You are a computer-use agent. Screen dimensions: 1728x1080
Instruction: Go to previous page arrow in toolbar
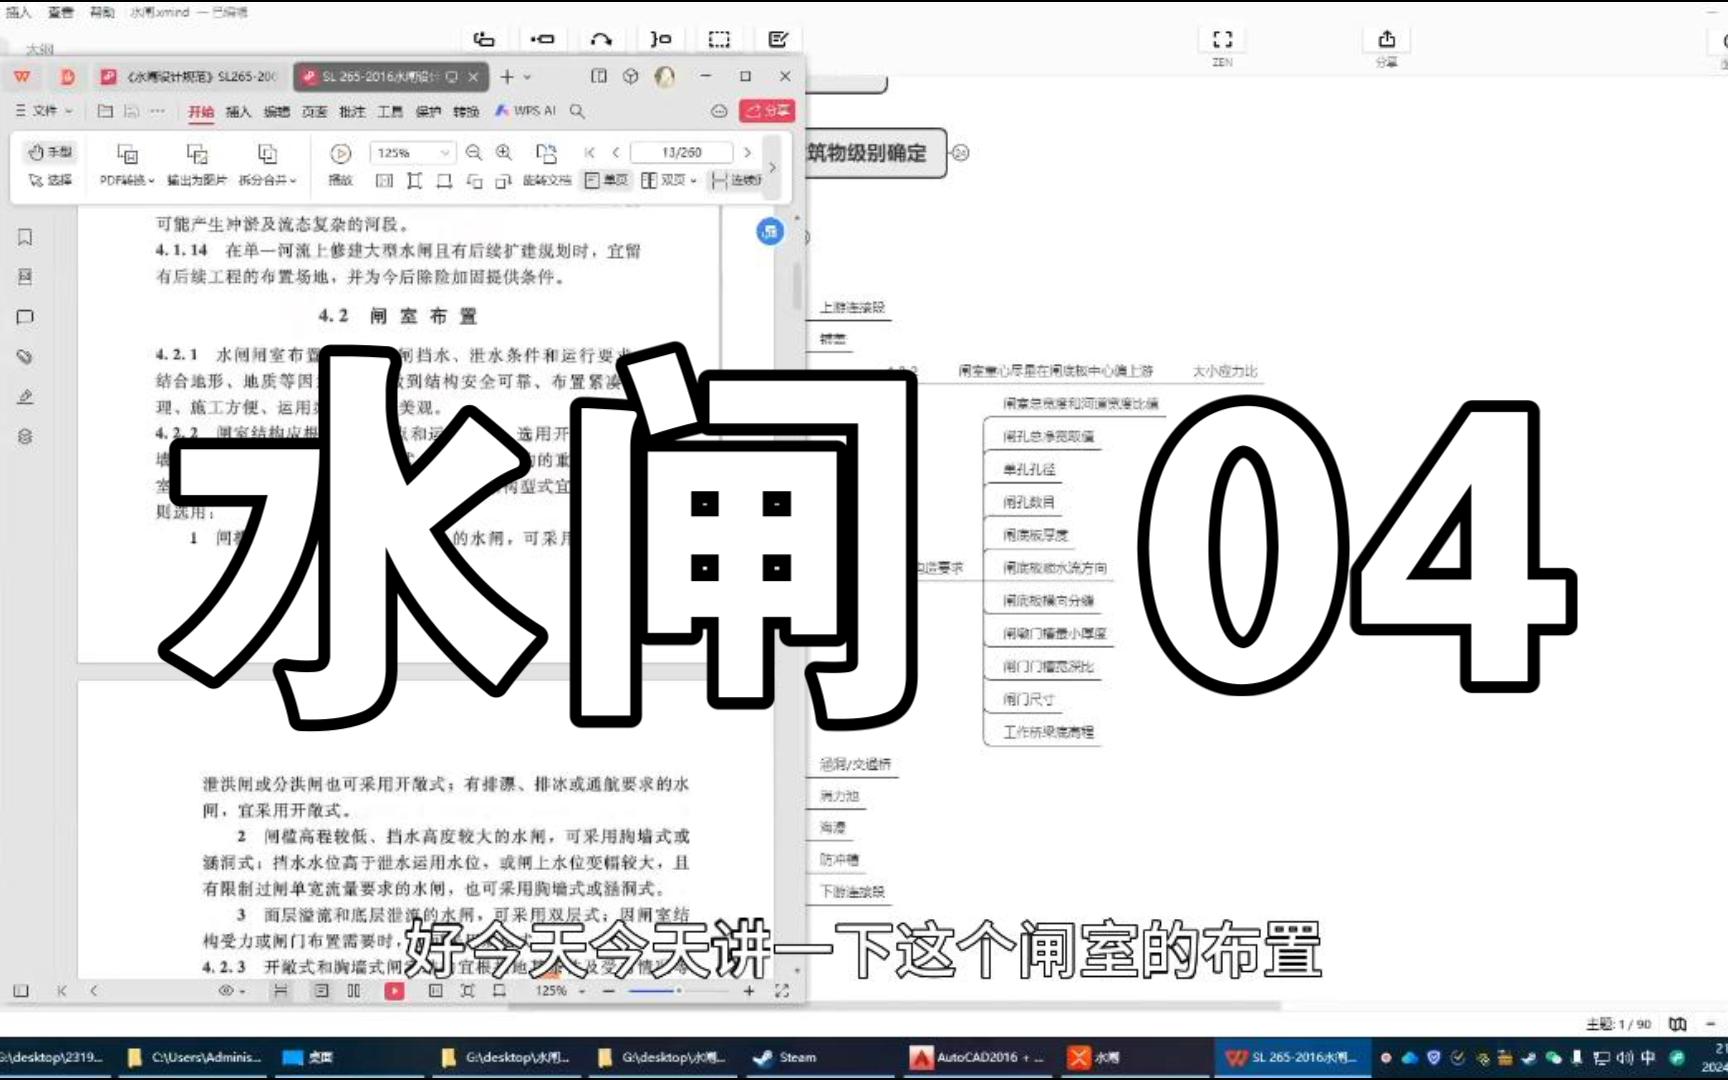616,152
